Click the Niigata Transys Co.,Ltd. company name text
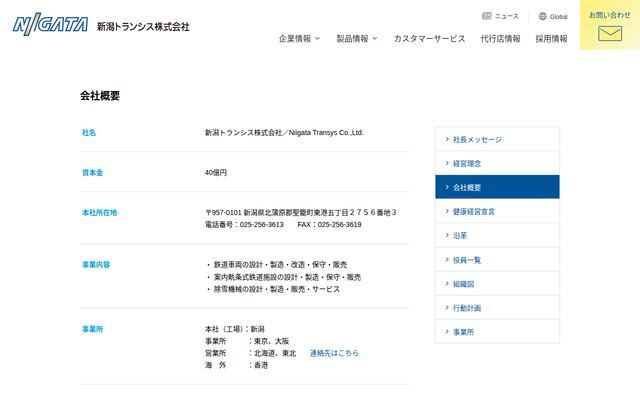This screenshot has width=640, height=400. pos(326,132)
